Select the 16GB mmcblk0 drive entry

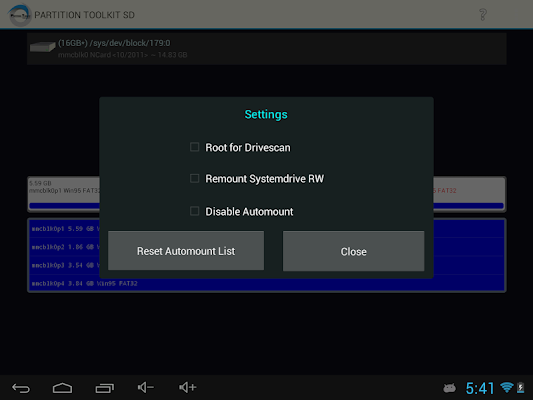266,49
